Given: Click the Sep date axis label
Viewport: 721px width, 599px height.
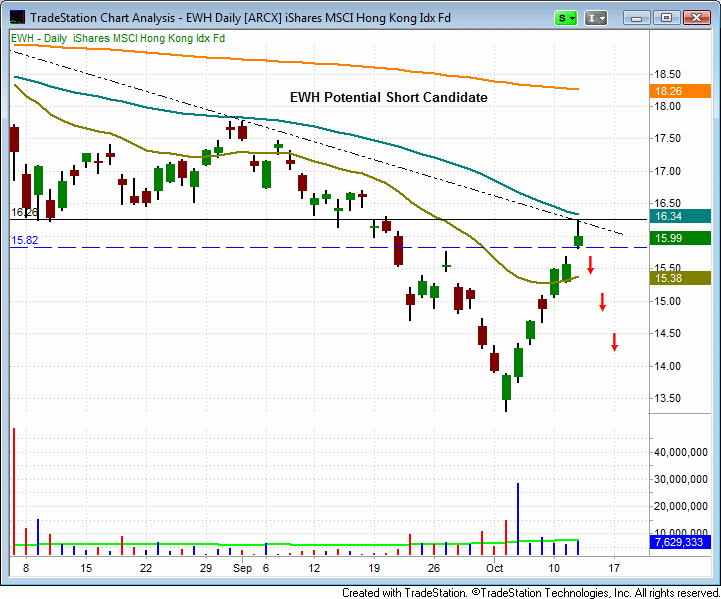Looking at the screenshot, I should point(242,568).
